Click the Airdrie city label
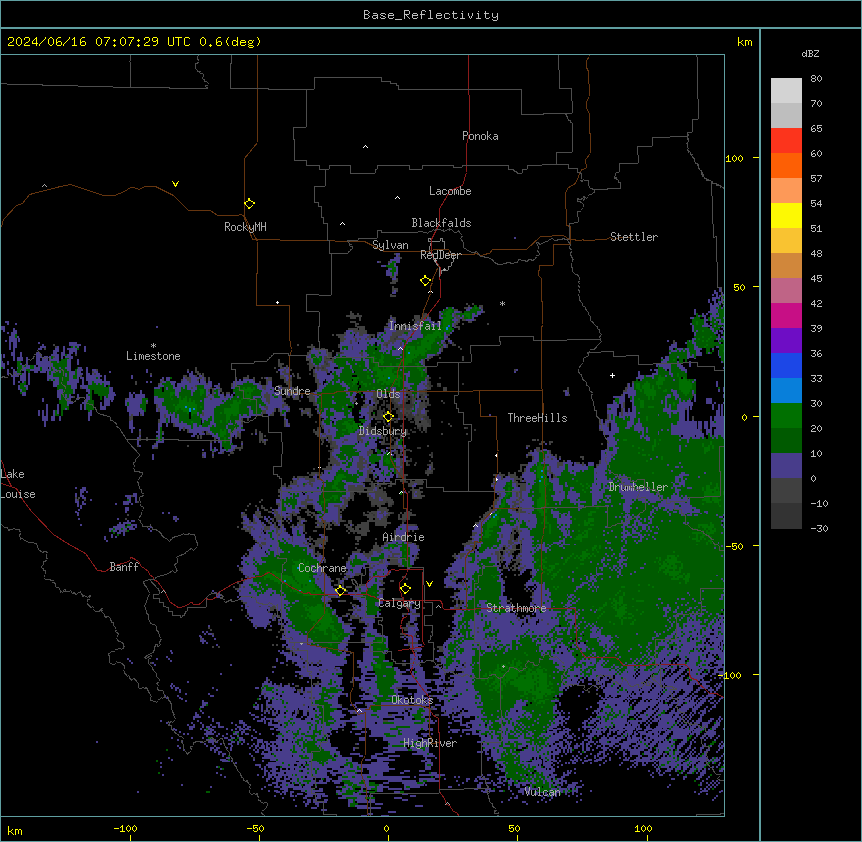Image resolution: width=862 pixels, height=842 pixels. tap(403, 537)
